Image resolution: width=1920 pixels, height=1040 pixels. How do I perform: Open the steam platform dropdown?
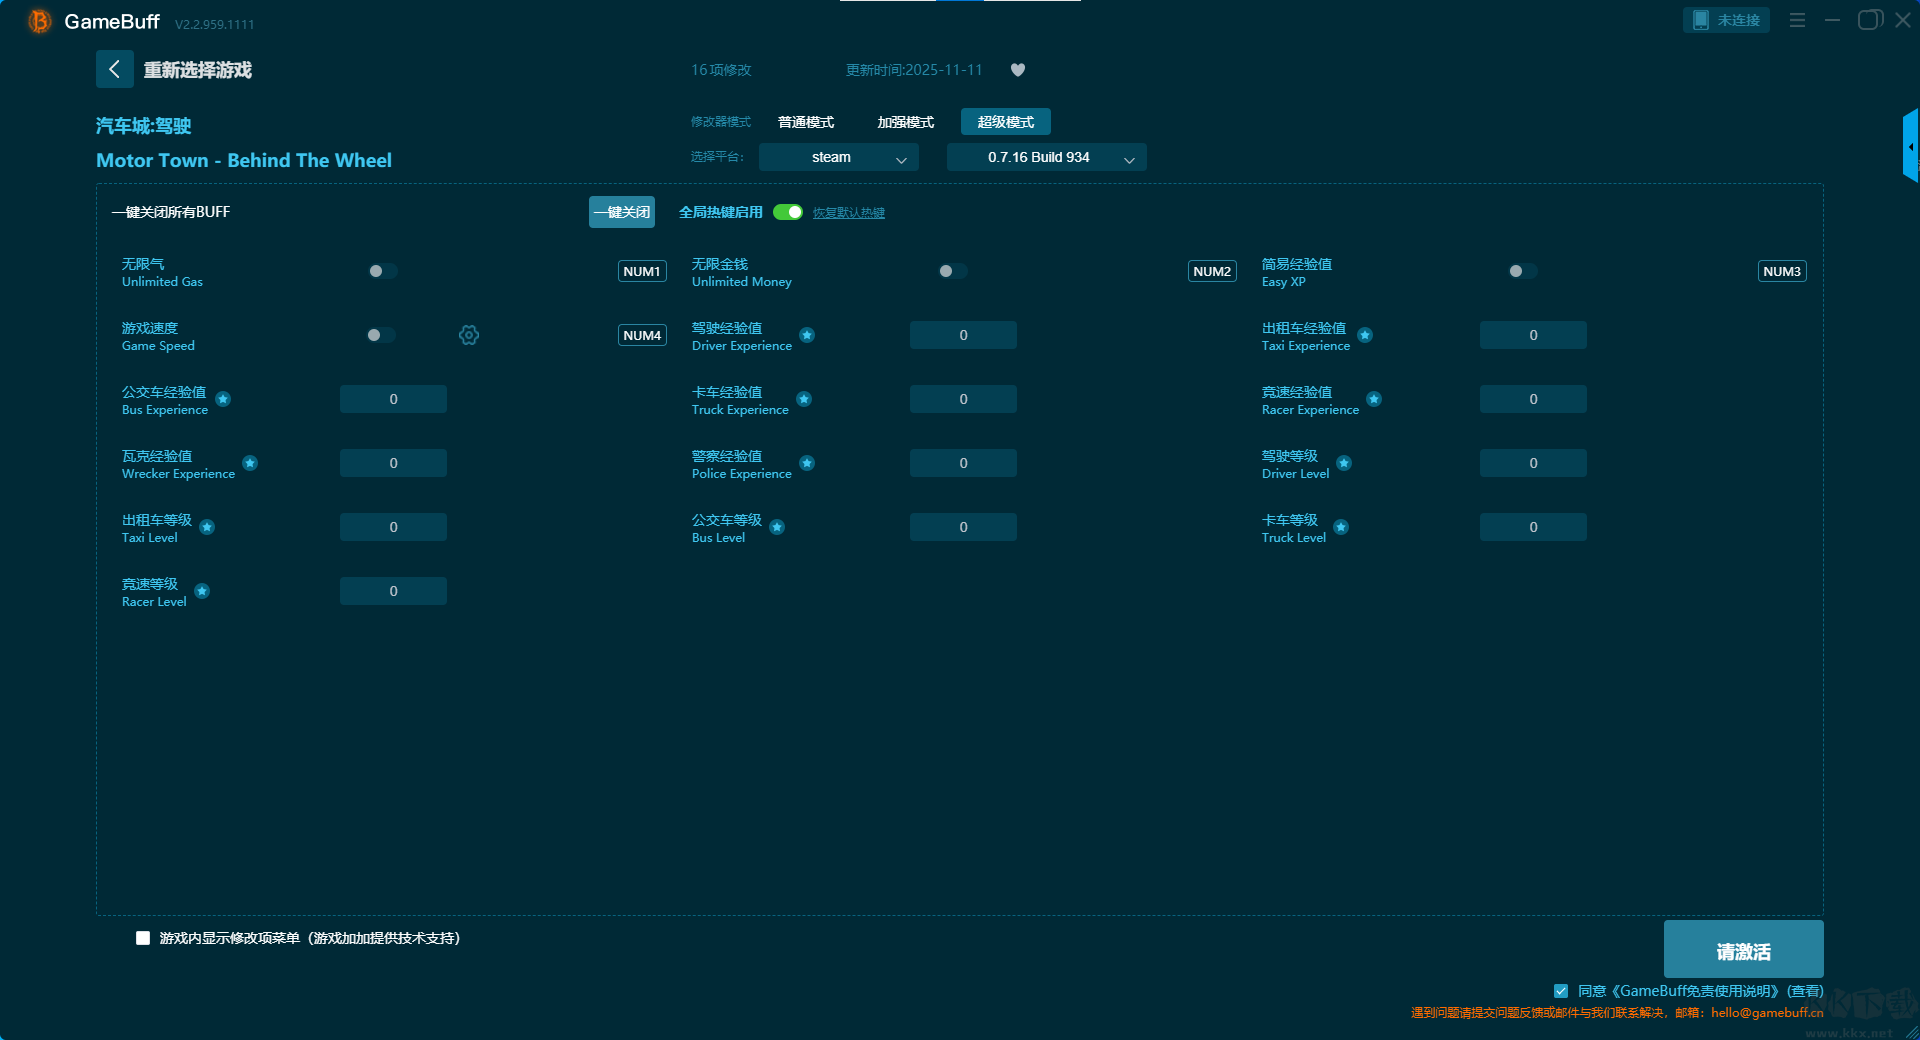[838, 157]
